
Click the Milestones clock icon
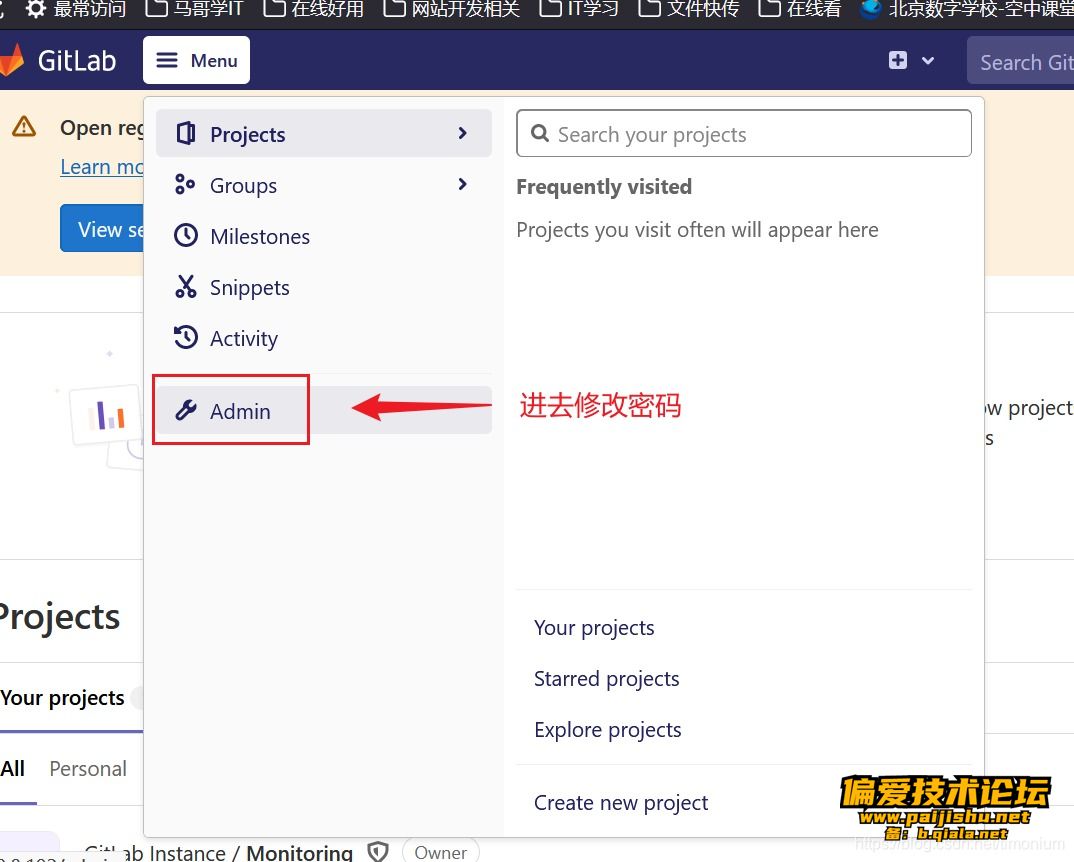point(186,236)
